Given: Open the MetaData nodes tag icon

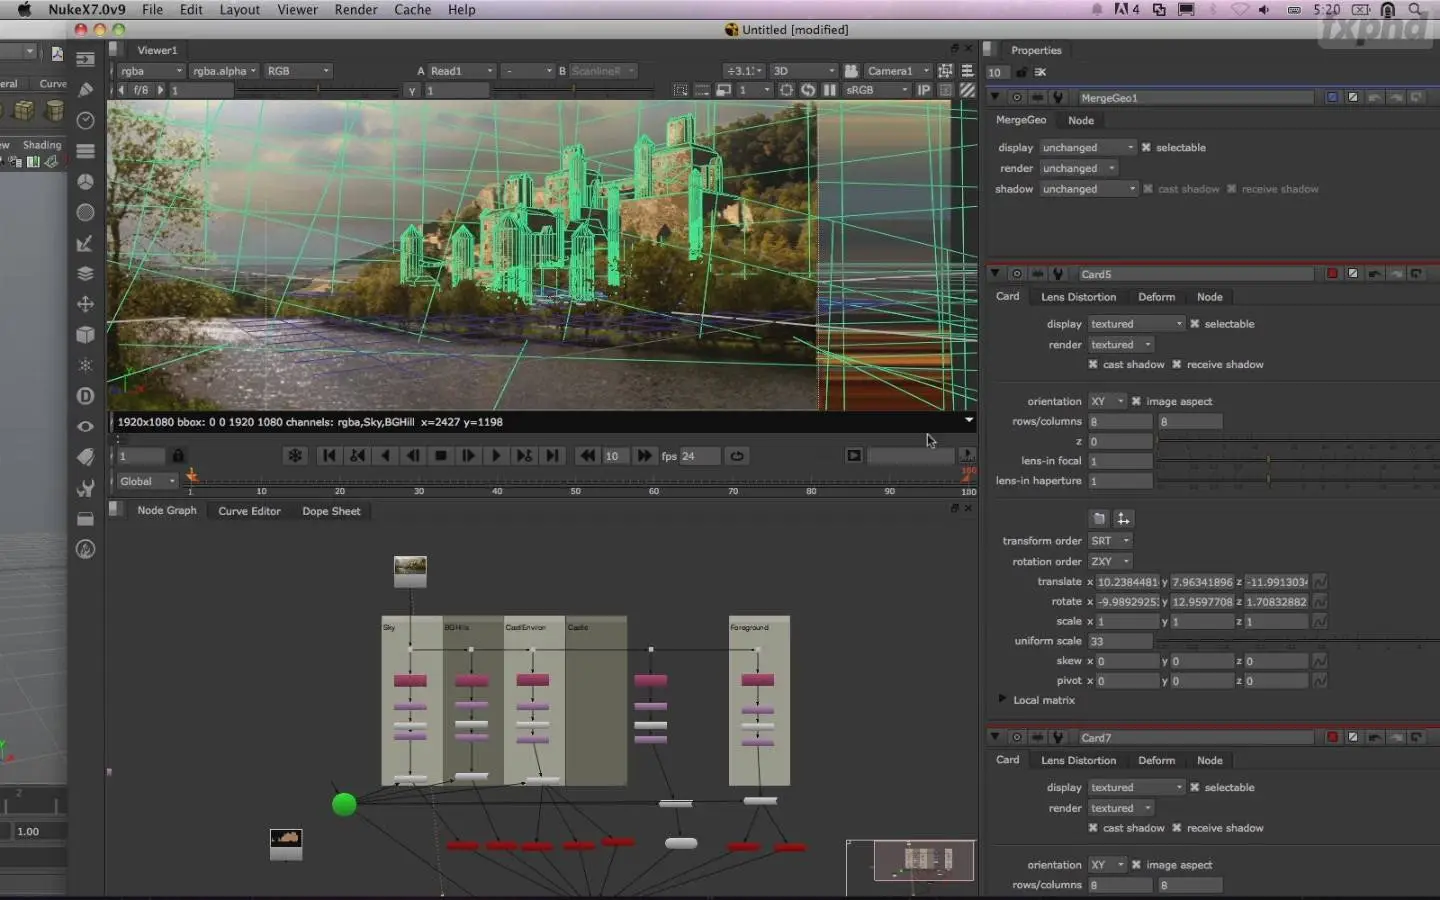Looking at the screenshot, I should (86, 457).
